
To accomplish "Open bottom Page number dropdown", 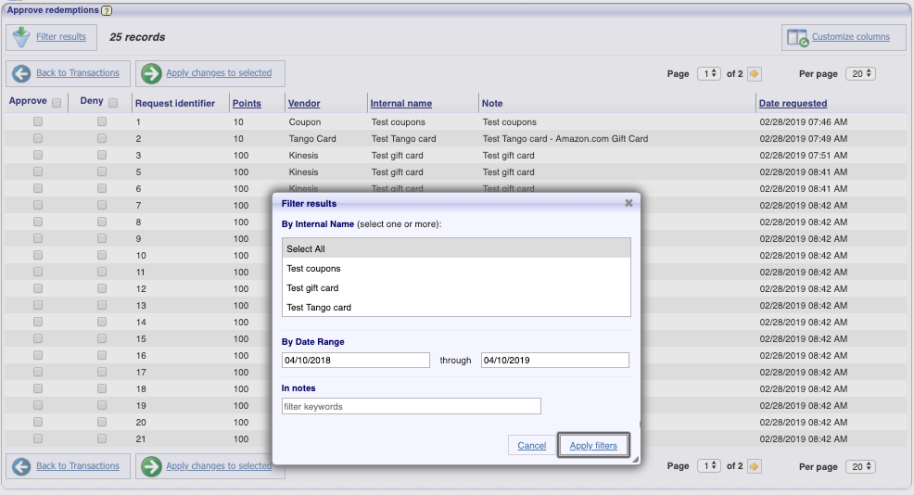I will (709, 466).
